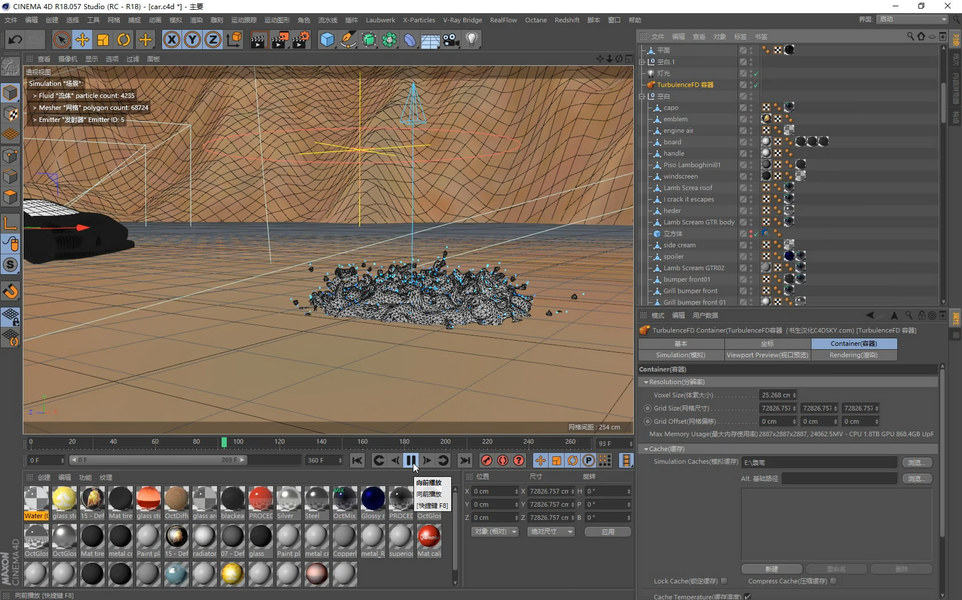Open the Laubwerk menu

(380, 20)
